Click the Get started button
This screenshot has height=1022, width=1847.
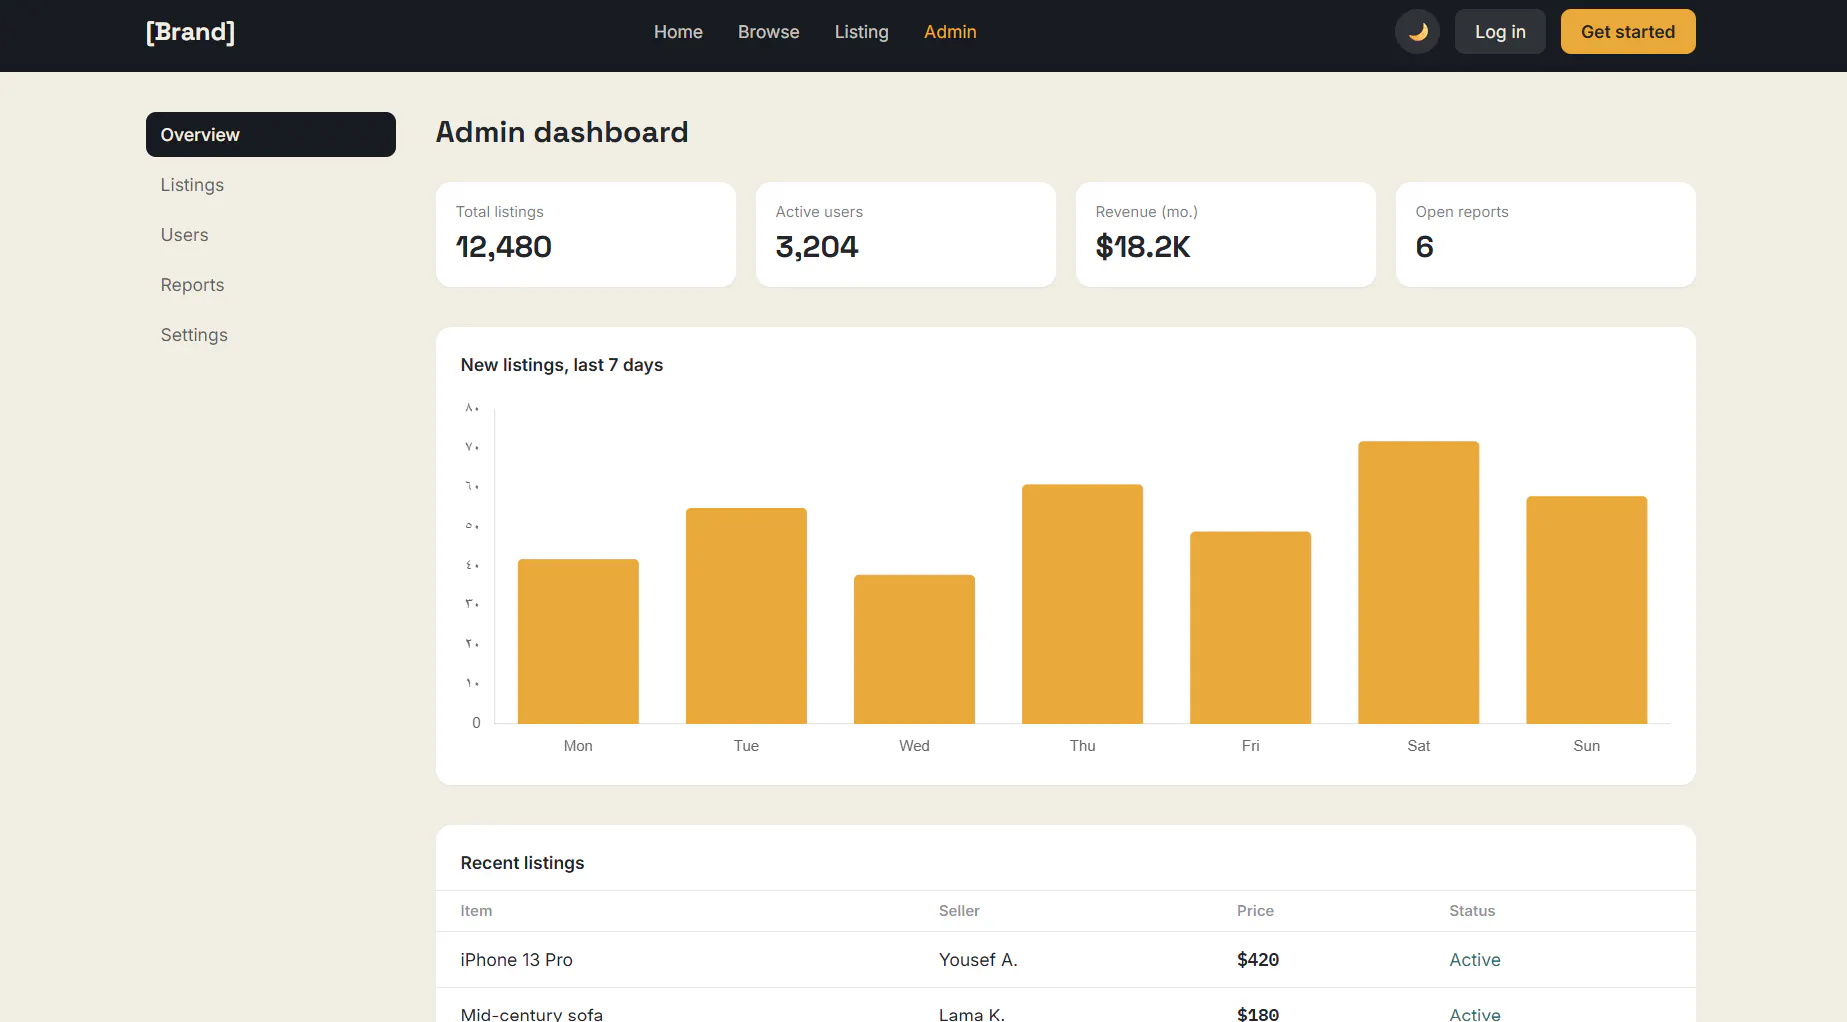pyautogui.click(x=1628, y=32)
